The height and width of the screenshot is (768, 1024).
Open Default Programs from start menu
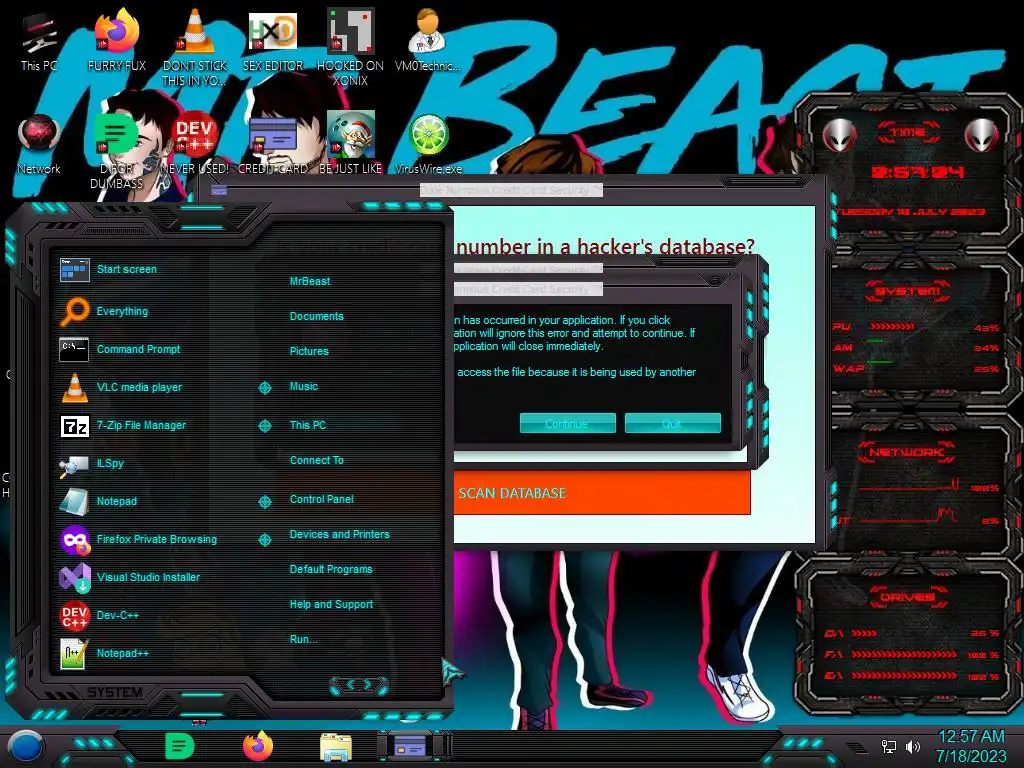pyautogui.click(x=330, y=569)
